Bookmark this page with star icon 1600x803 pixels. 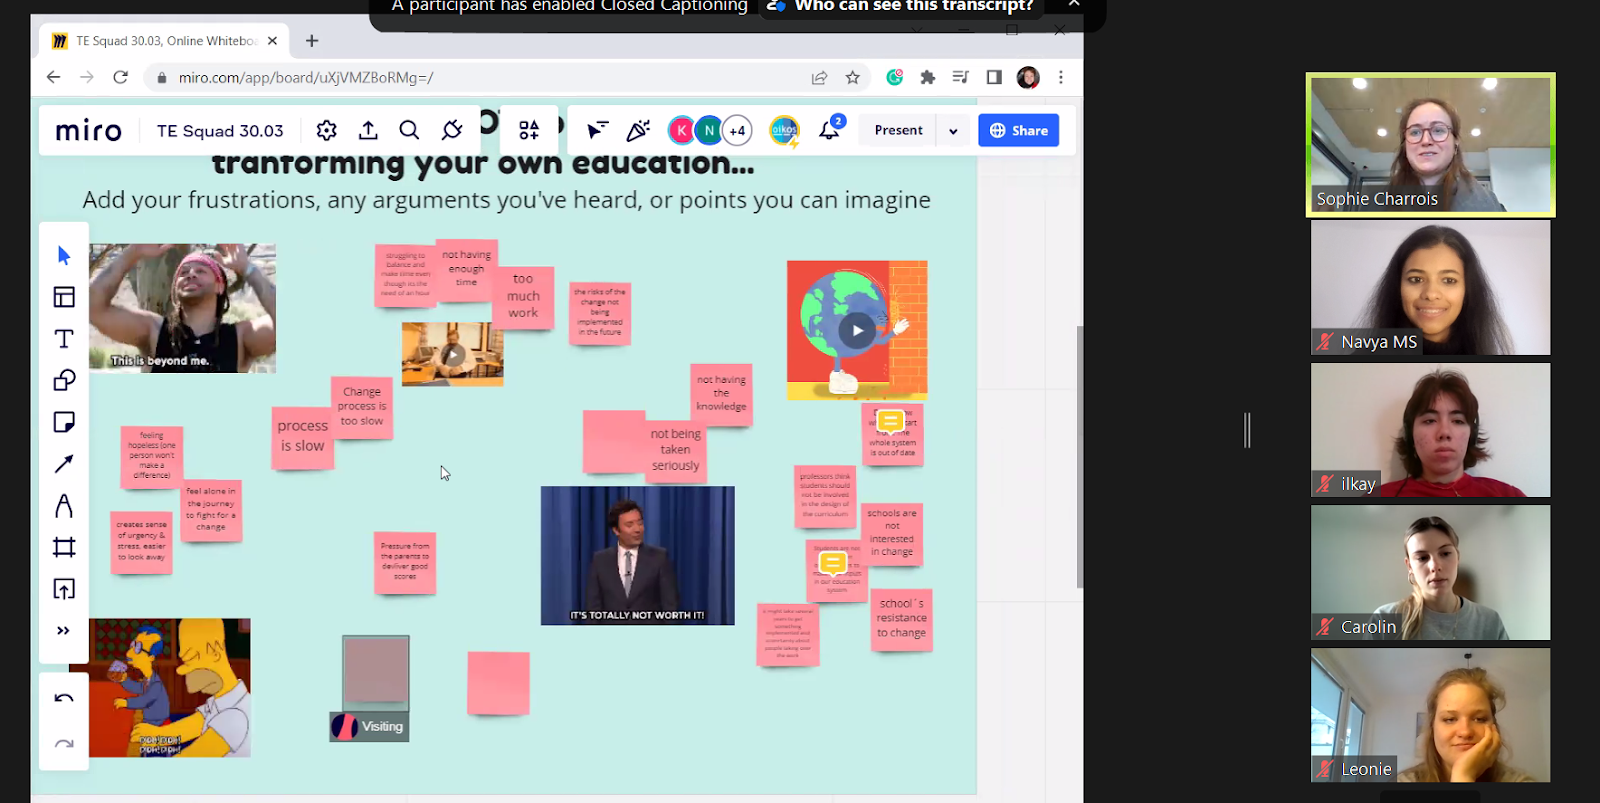tap(852, 77)
